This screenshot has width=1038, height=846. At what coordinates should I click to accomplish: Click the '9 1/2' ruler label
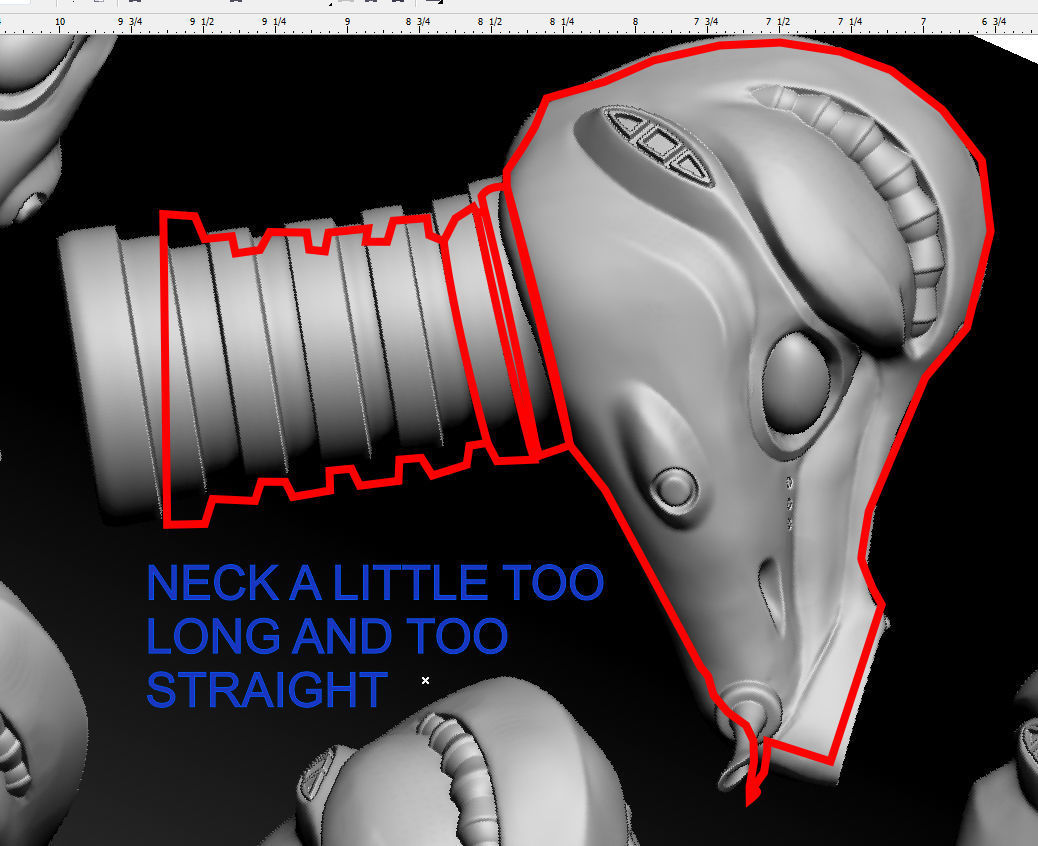click(x=202, y=22)
